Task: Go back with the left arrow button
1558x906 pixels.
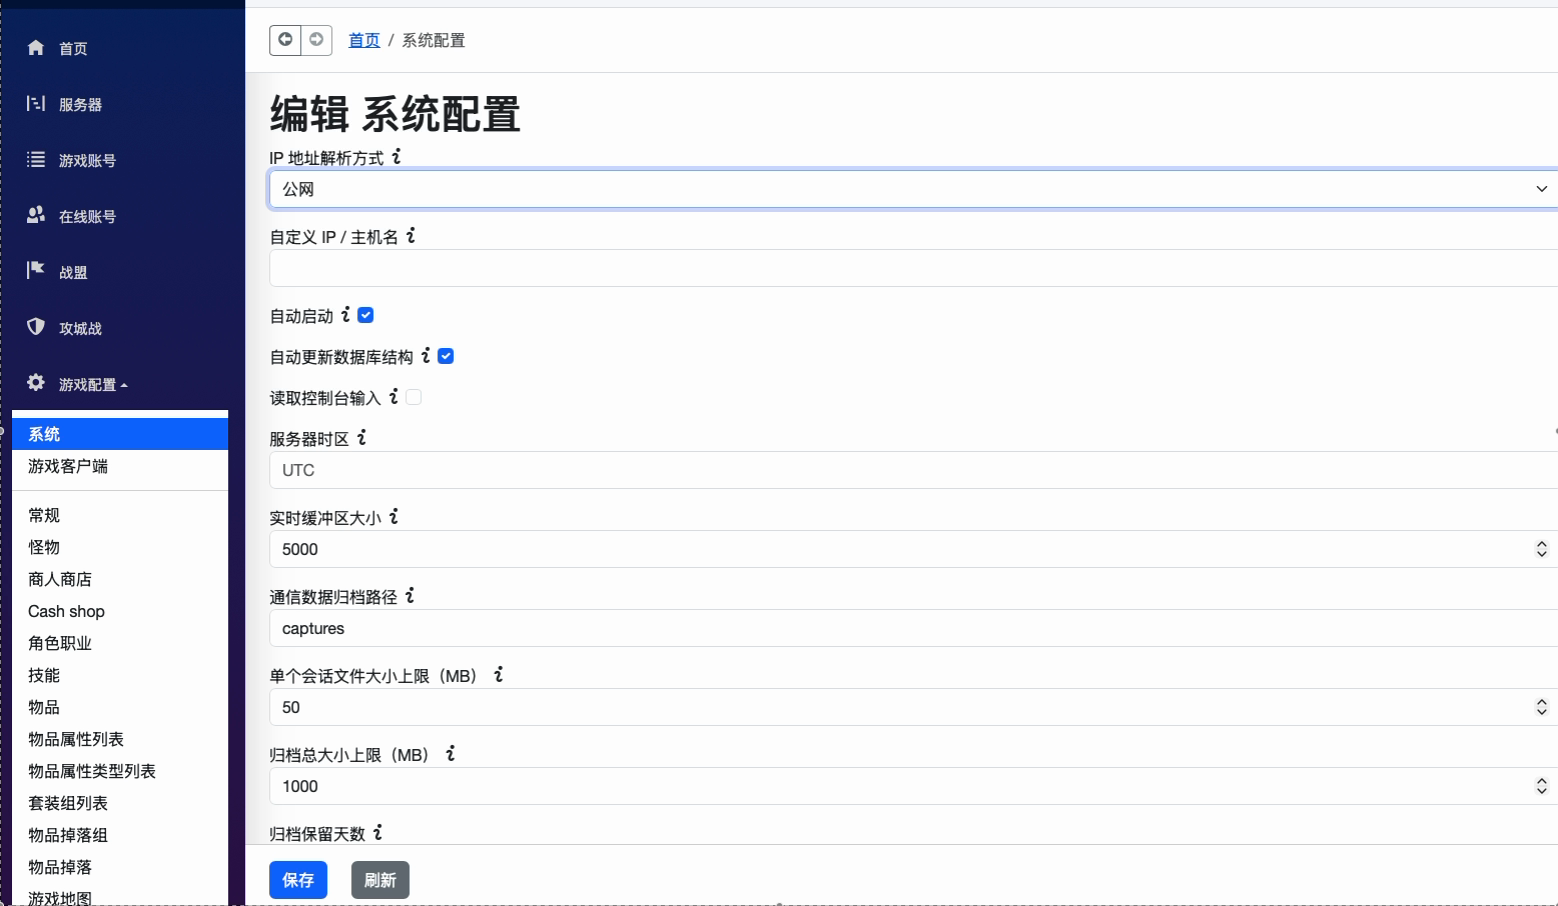Action: (285, 40)
